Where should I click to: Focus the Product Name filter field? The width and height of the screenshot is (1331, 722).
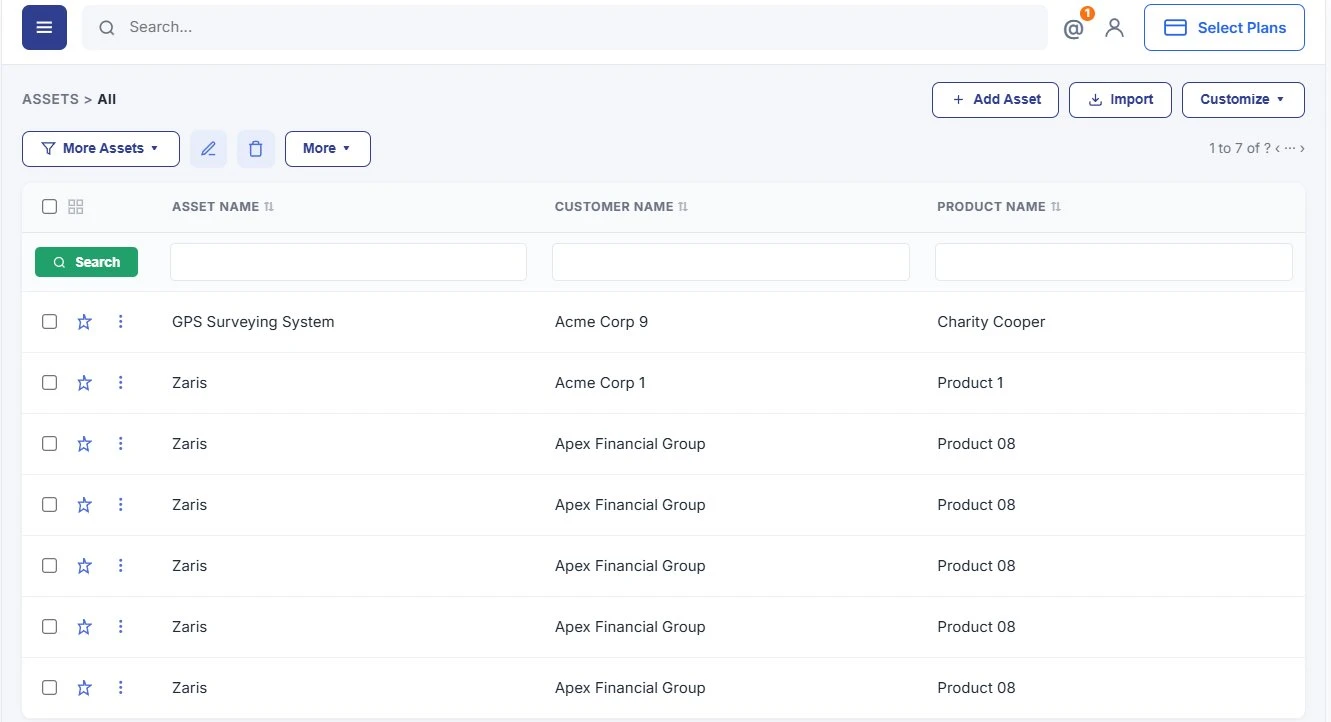(1114, 262)
